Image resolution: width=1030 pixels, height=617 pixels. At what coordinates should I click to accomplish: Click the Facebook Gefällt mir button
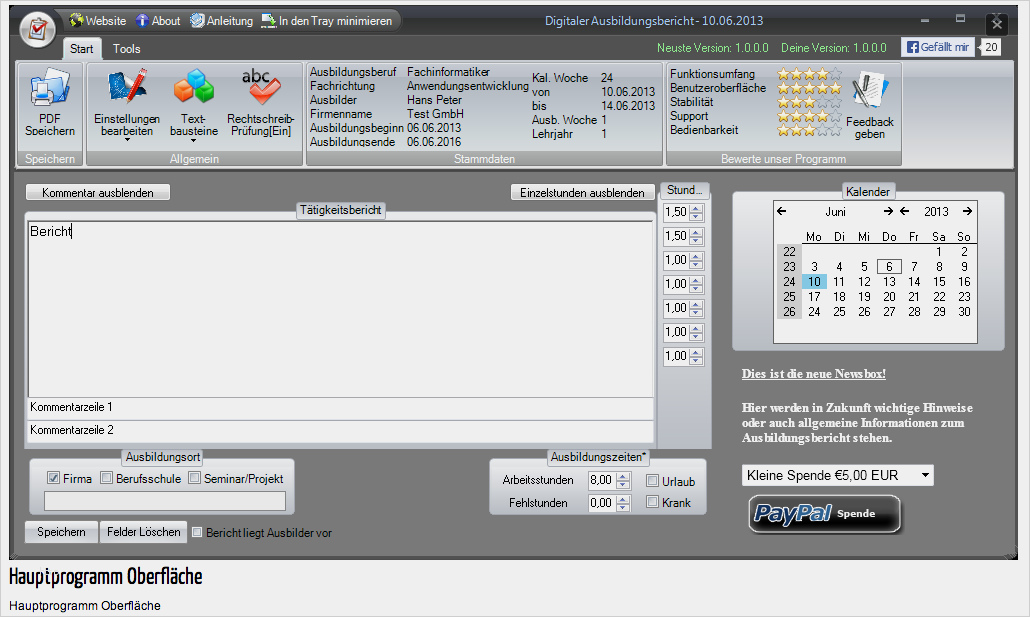(x=937, y=47)
